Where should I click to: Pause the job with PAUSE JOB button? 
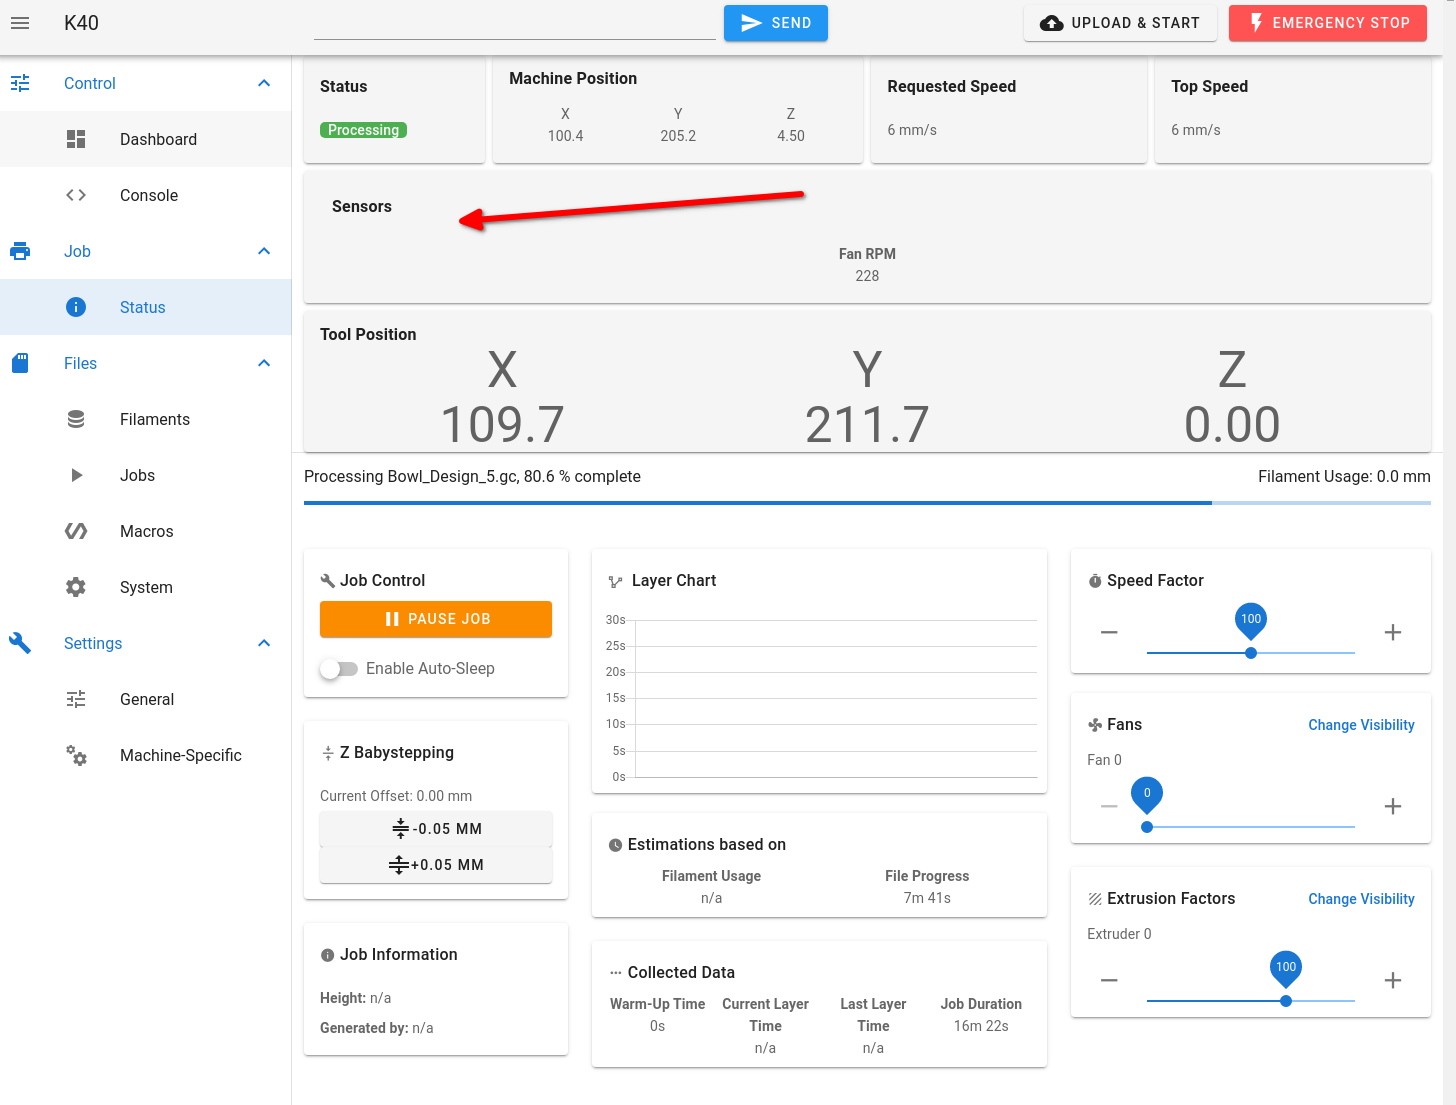[x=436, y=619]
